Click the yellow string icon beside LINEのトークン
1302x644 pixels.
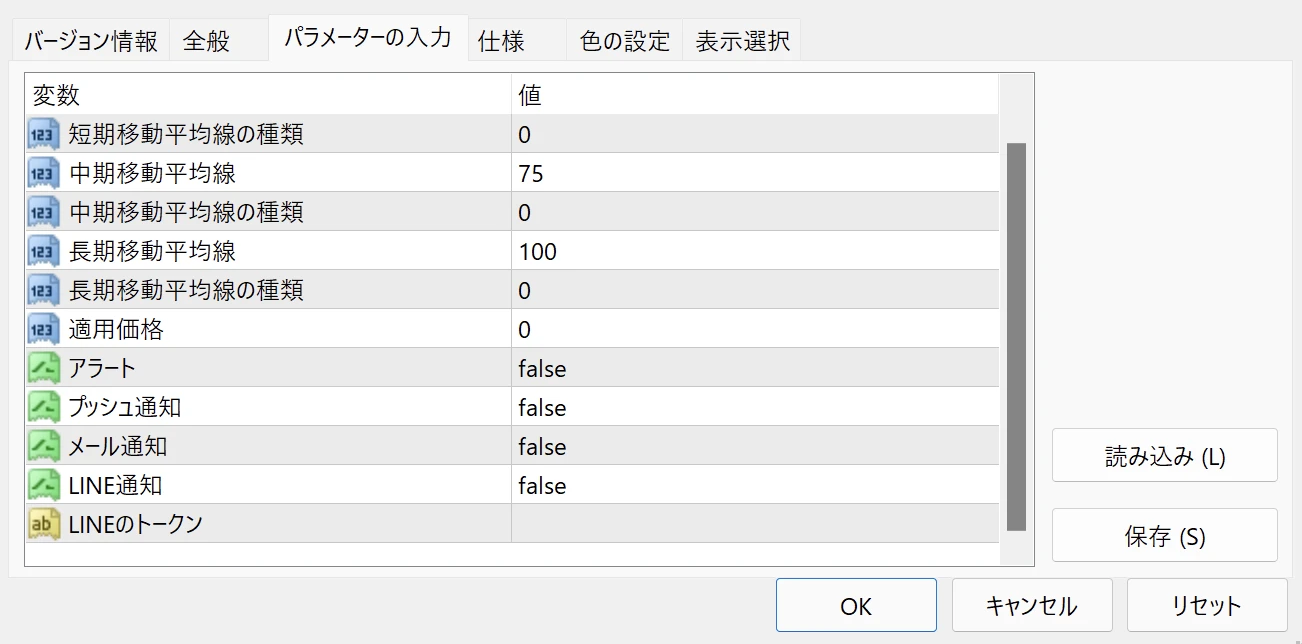pyautogui.click(x=44, y=524)
